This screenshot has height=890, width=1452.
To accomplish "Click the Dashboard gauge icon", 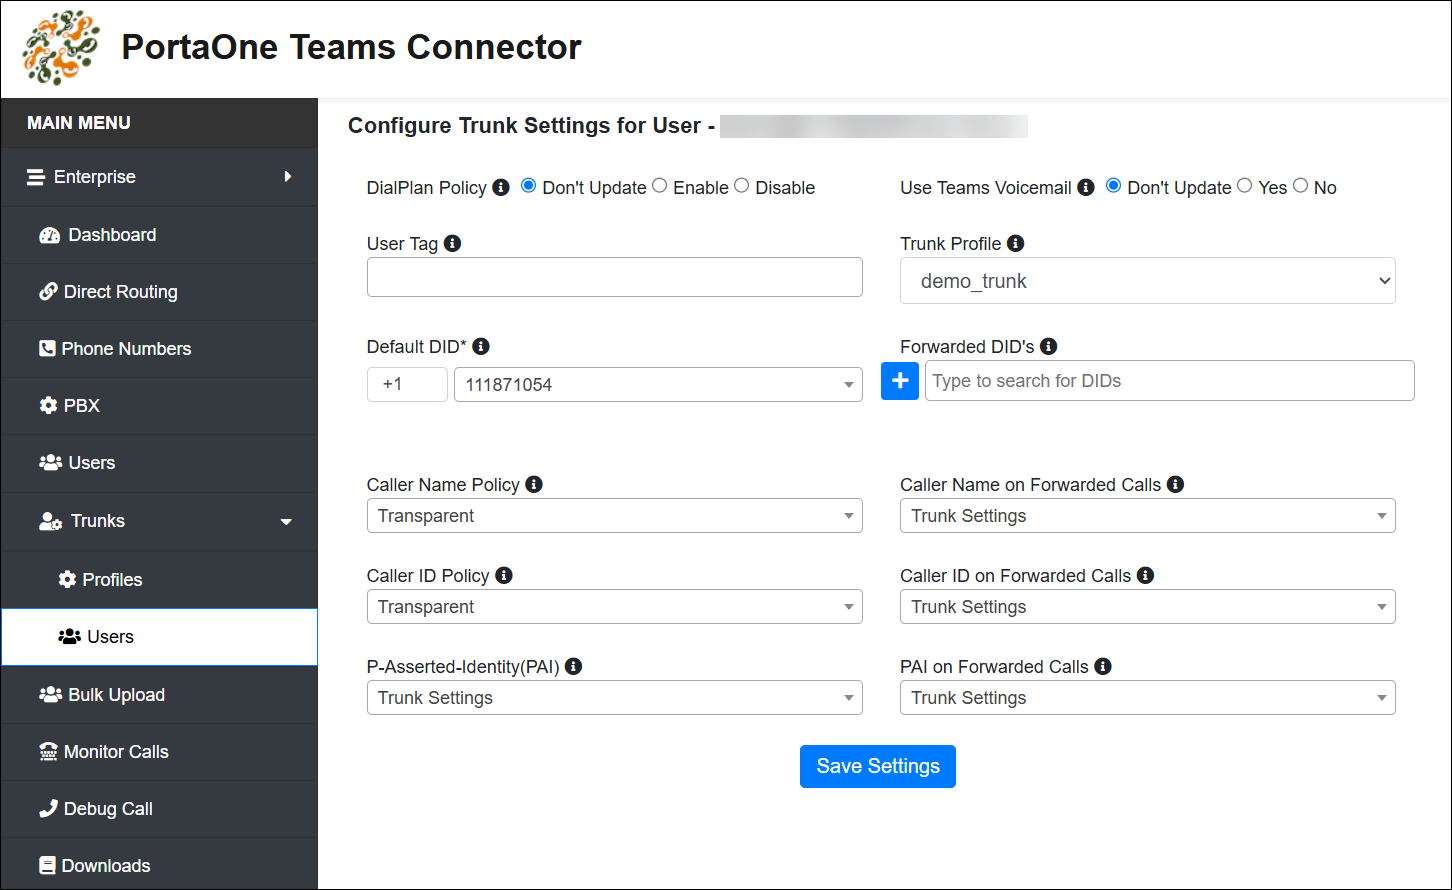I will click(50, 235).
